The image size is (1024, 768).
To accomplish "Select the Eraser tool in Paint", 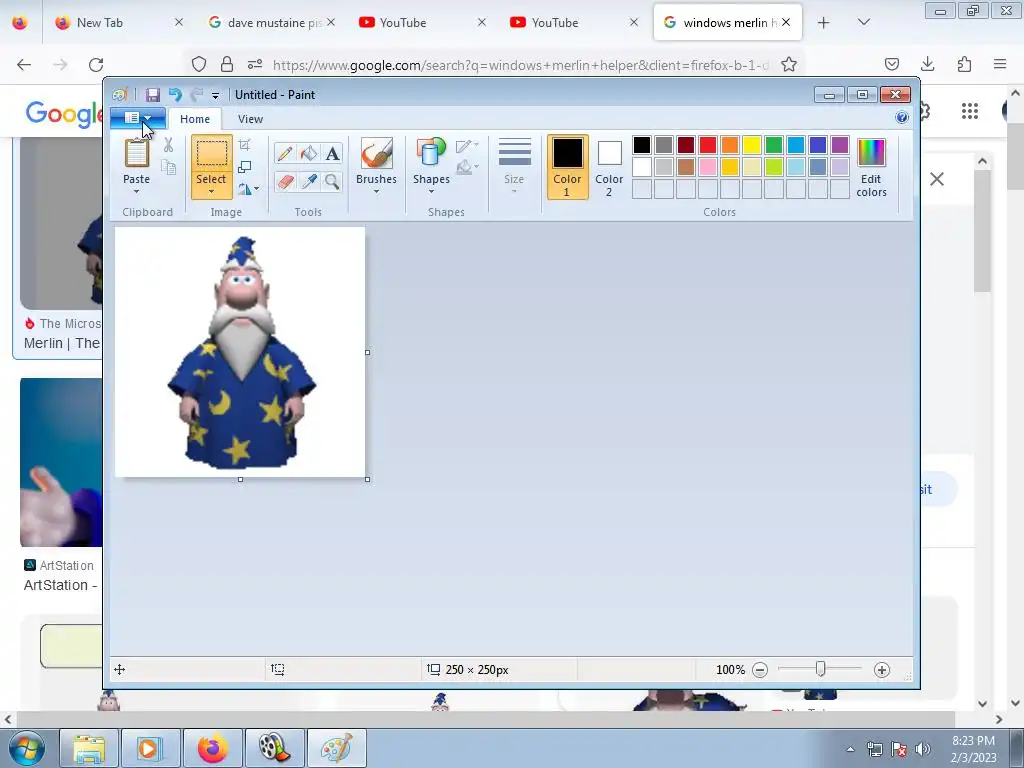I will 284,181.
